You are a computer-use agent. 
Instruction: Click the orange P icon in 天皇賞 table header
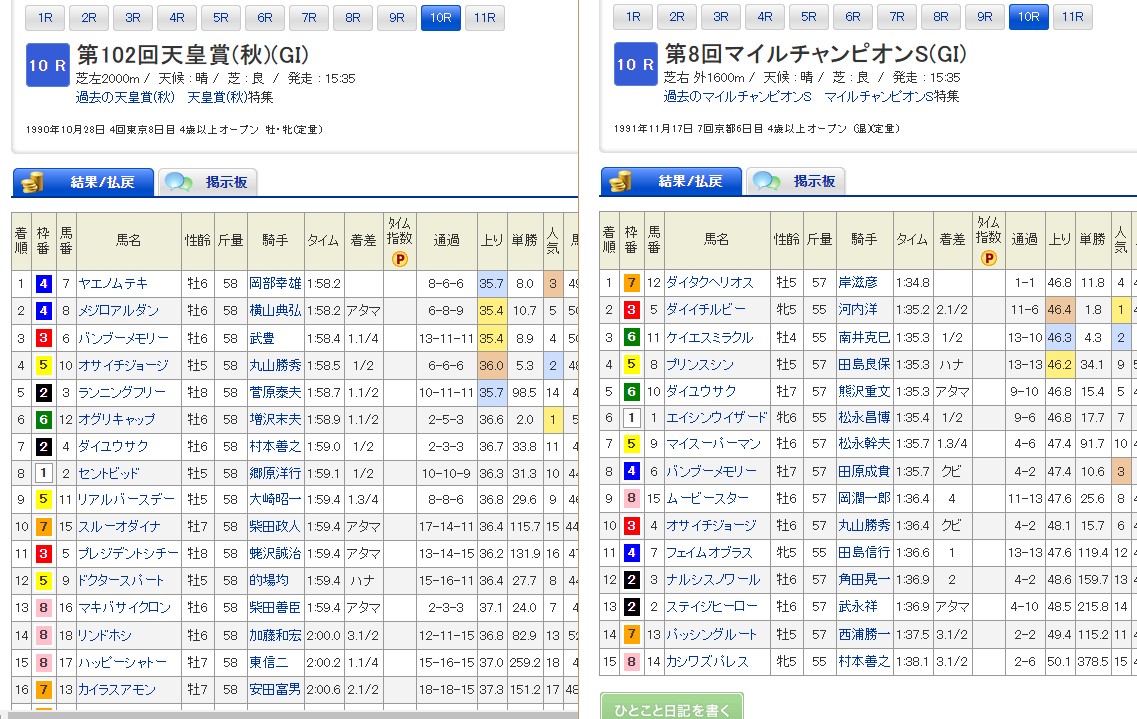(x=400, y=259)
